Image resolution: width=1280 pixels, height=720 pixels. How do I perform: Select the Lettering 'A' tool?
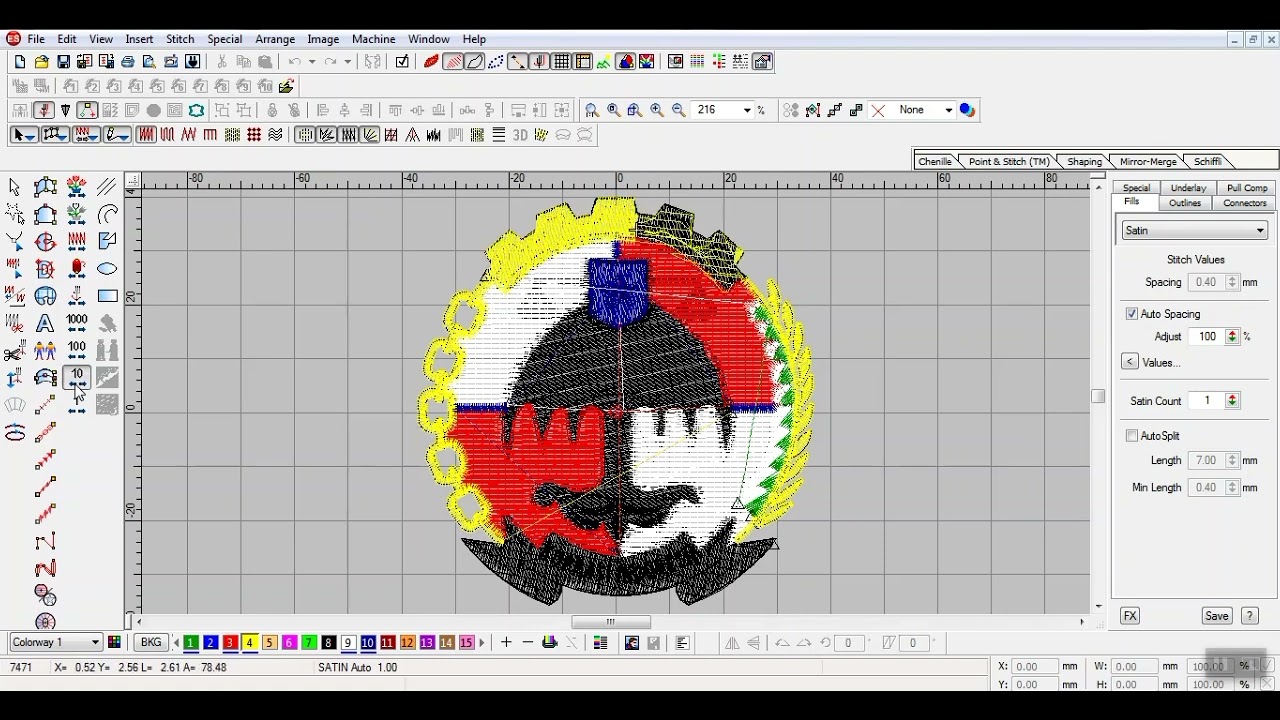click(x=45, y=323)
